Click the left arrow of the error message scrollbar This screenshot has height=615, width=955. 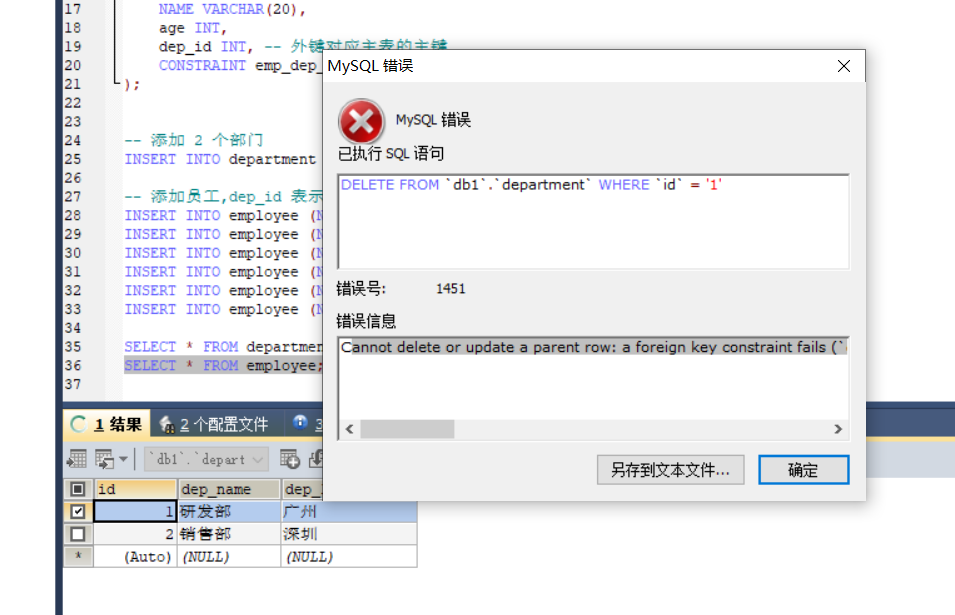350,429
